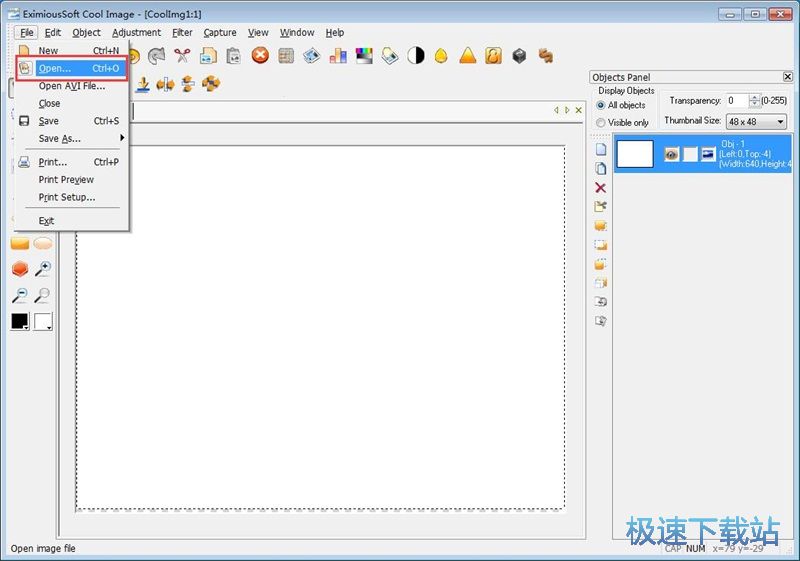Viewport: 800px width, 561px height.
Task: Click the scissors cut icon in toolbar
Action: (182, 56)
